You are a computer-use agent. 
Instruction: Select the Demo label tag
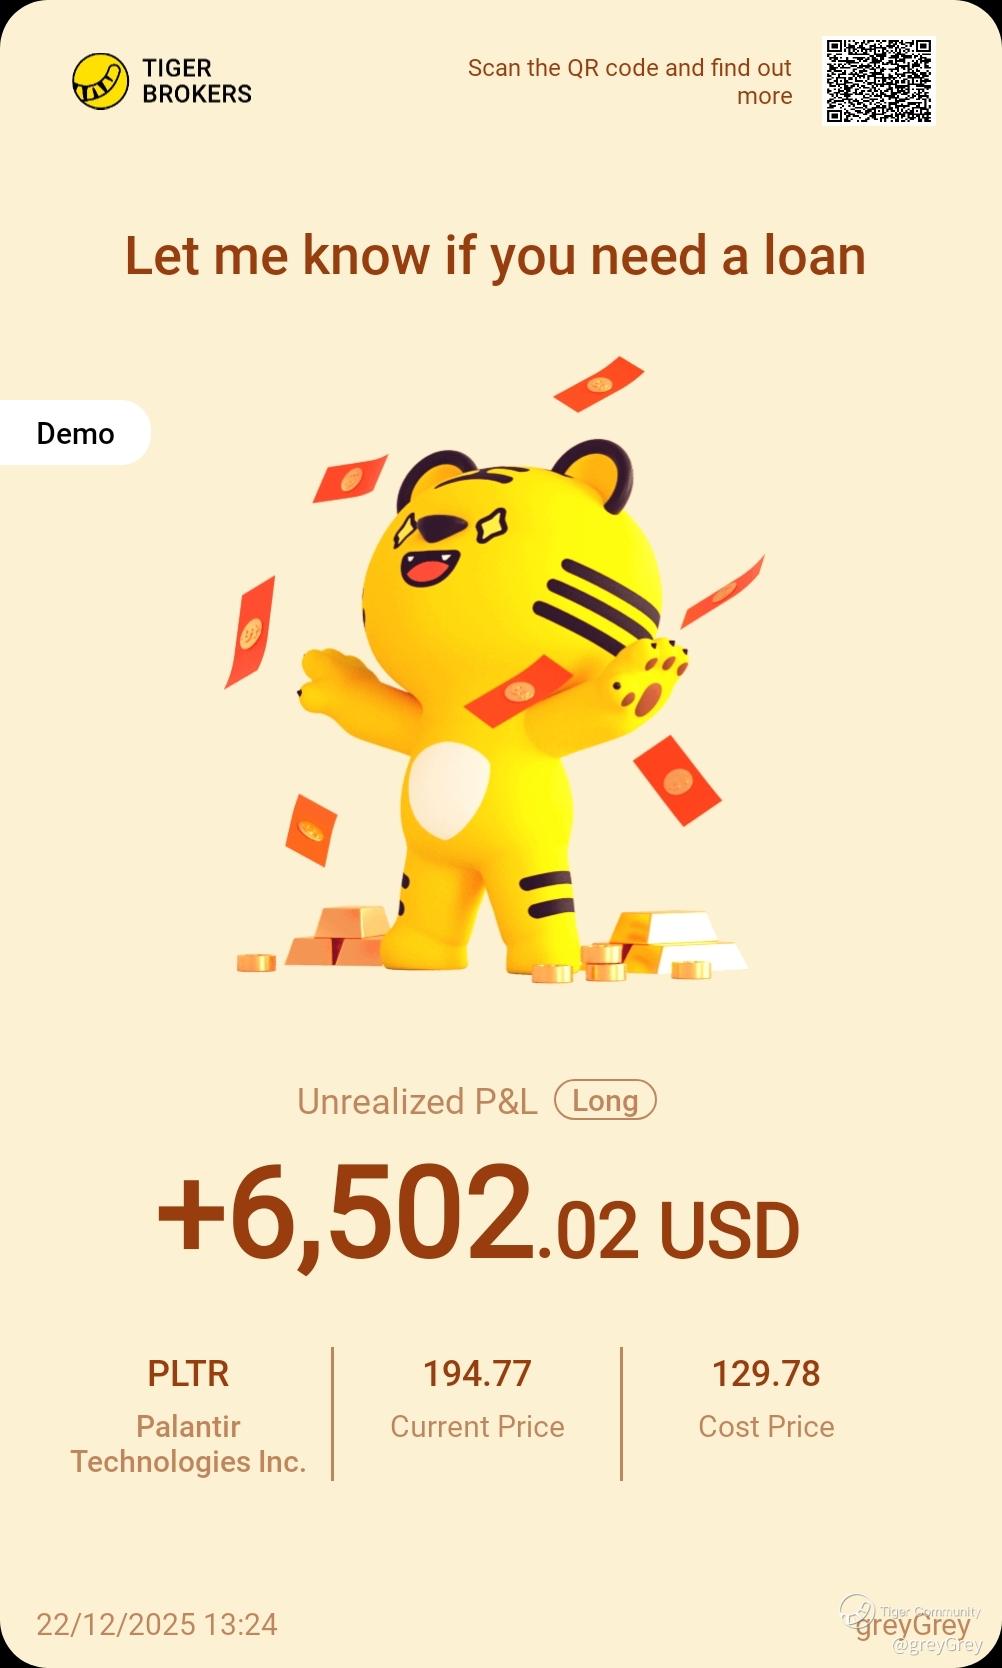pos(75,433)
